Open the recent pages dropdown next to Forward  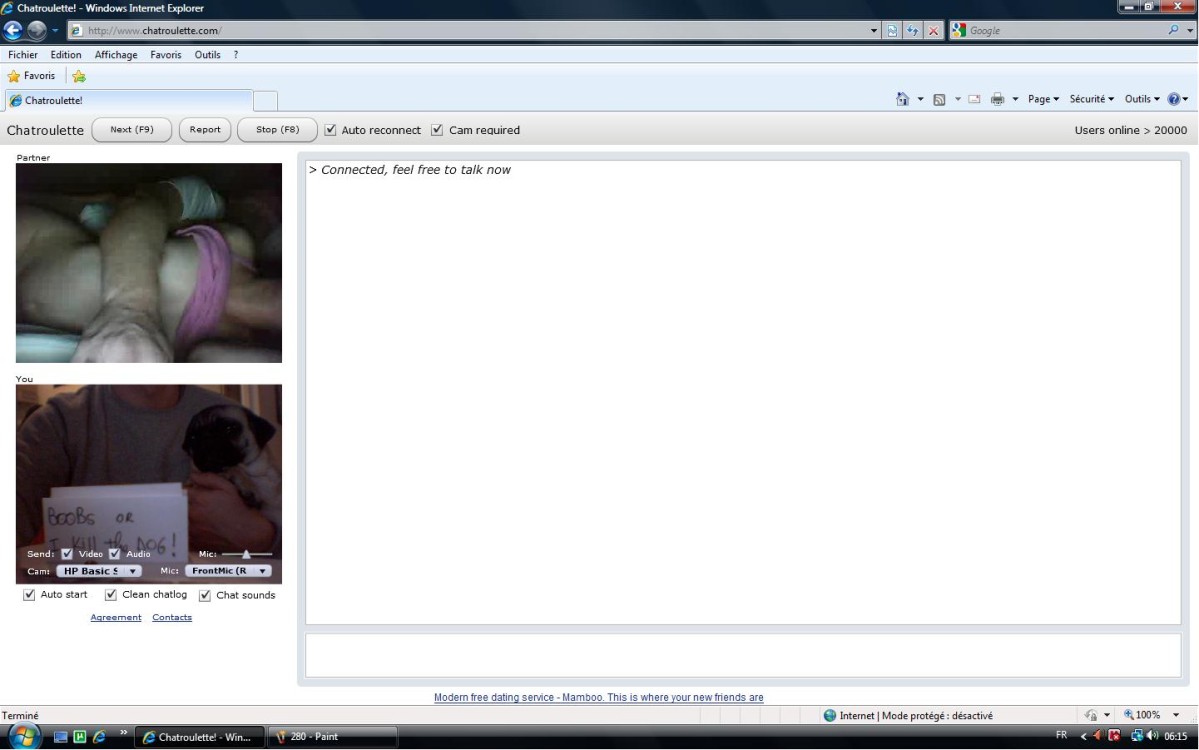coord(55,31)
